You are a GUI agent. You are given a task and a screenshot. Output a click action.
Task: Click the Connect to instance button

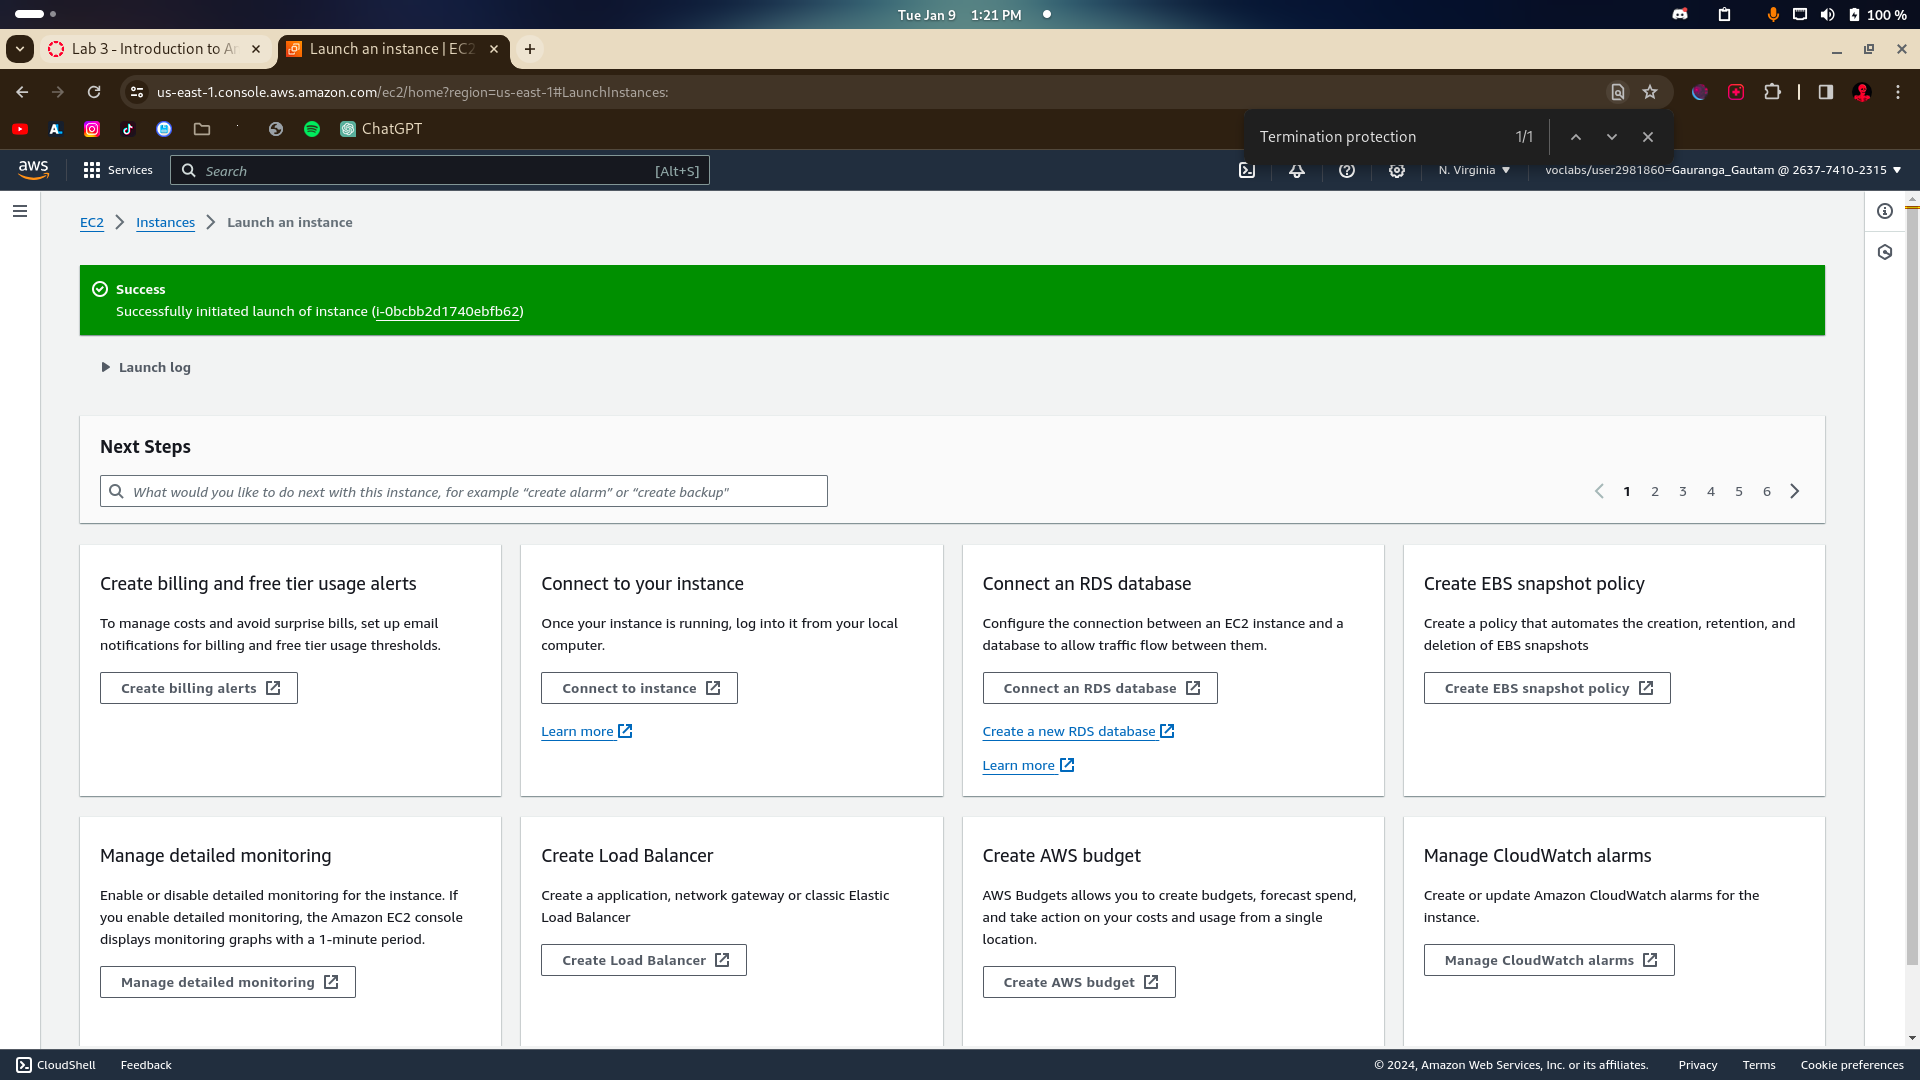click(x=639, y=688)
